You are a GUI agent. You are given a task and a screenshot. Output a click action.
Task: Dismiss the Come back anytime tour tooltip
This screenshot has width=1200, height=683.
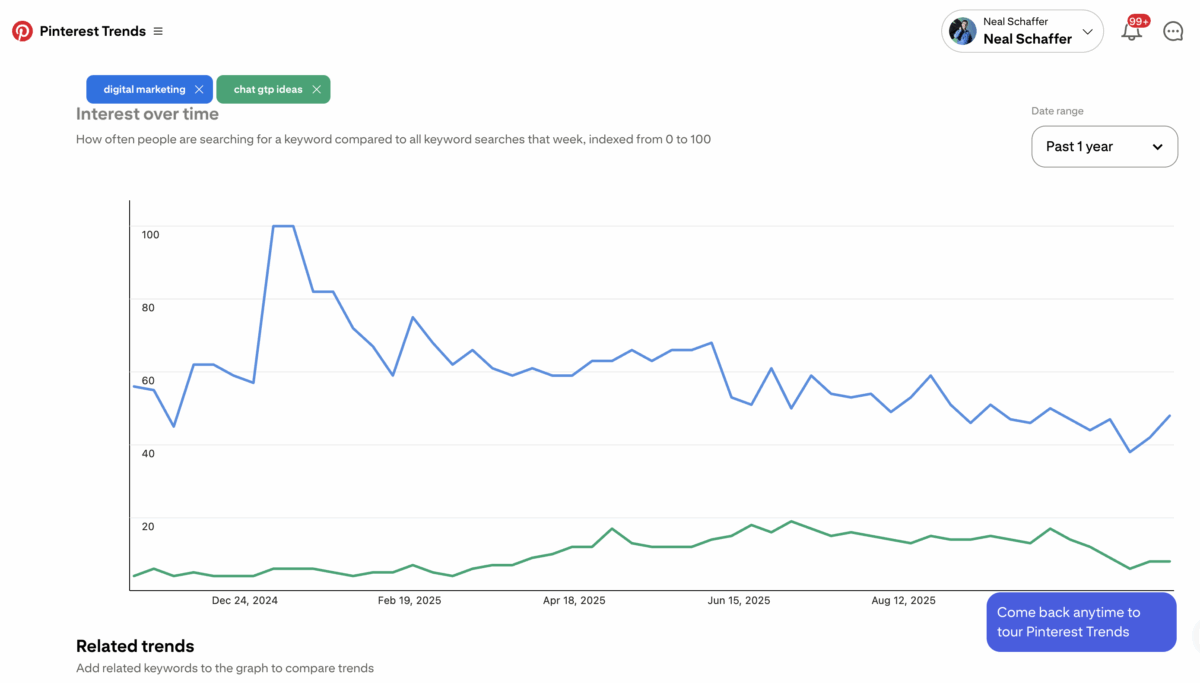pyautogui.click(x=1081, y=621)
